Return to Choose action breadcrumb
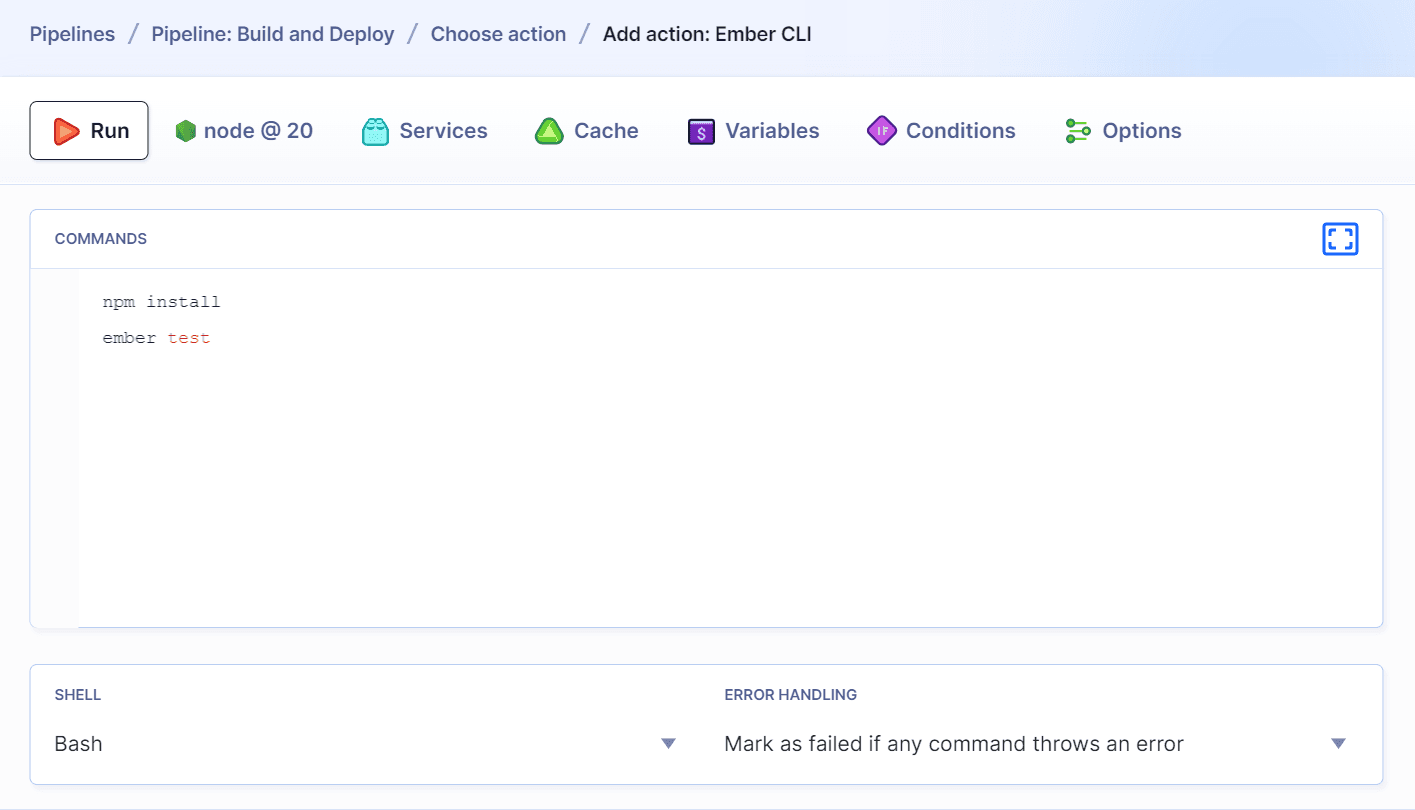 (x=498, y=34)
